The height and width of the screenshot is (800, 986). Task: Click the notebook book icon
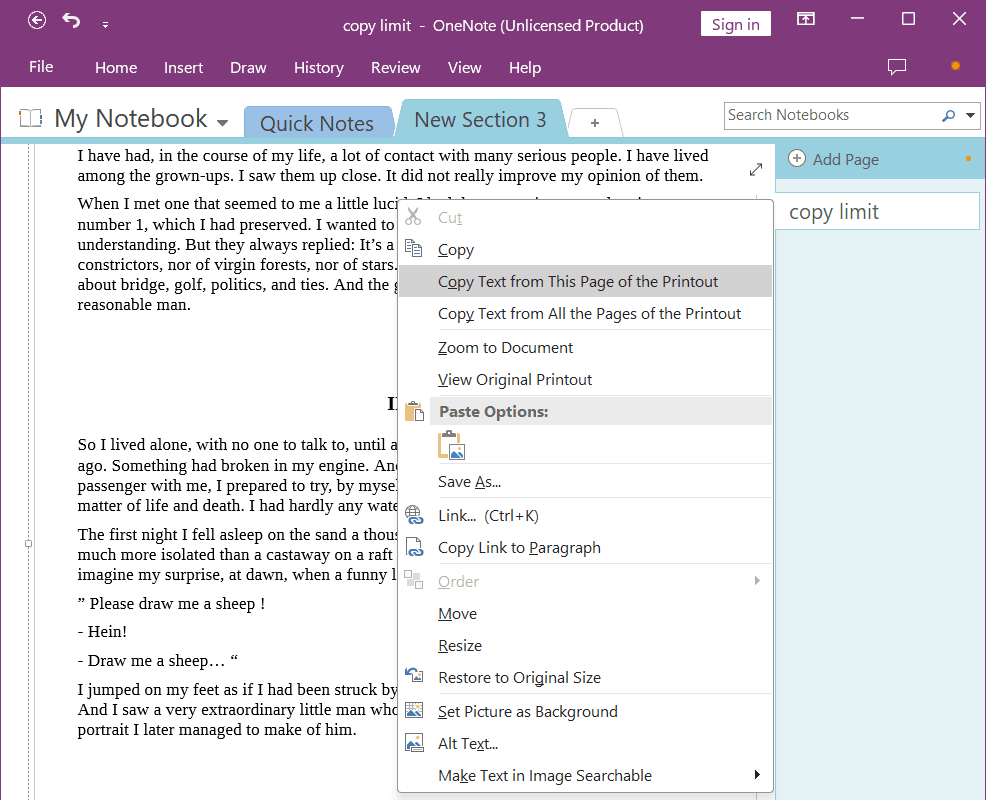point(30,118)
